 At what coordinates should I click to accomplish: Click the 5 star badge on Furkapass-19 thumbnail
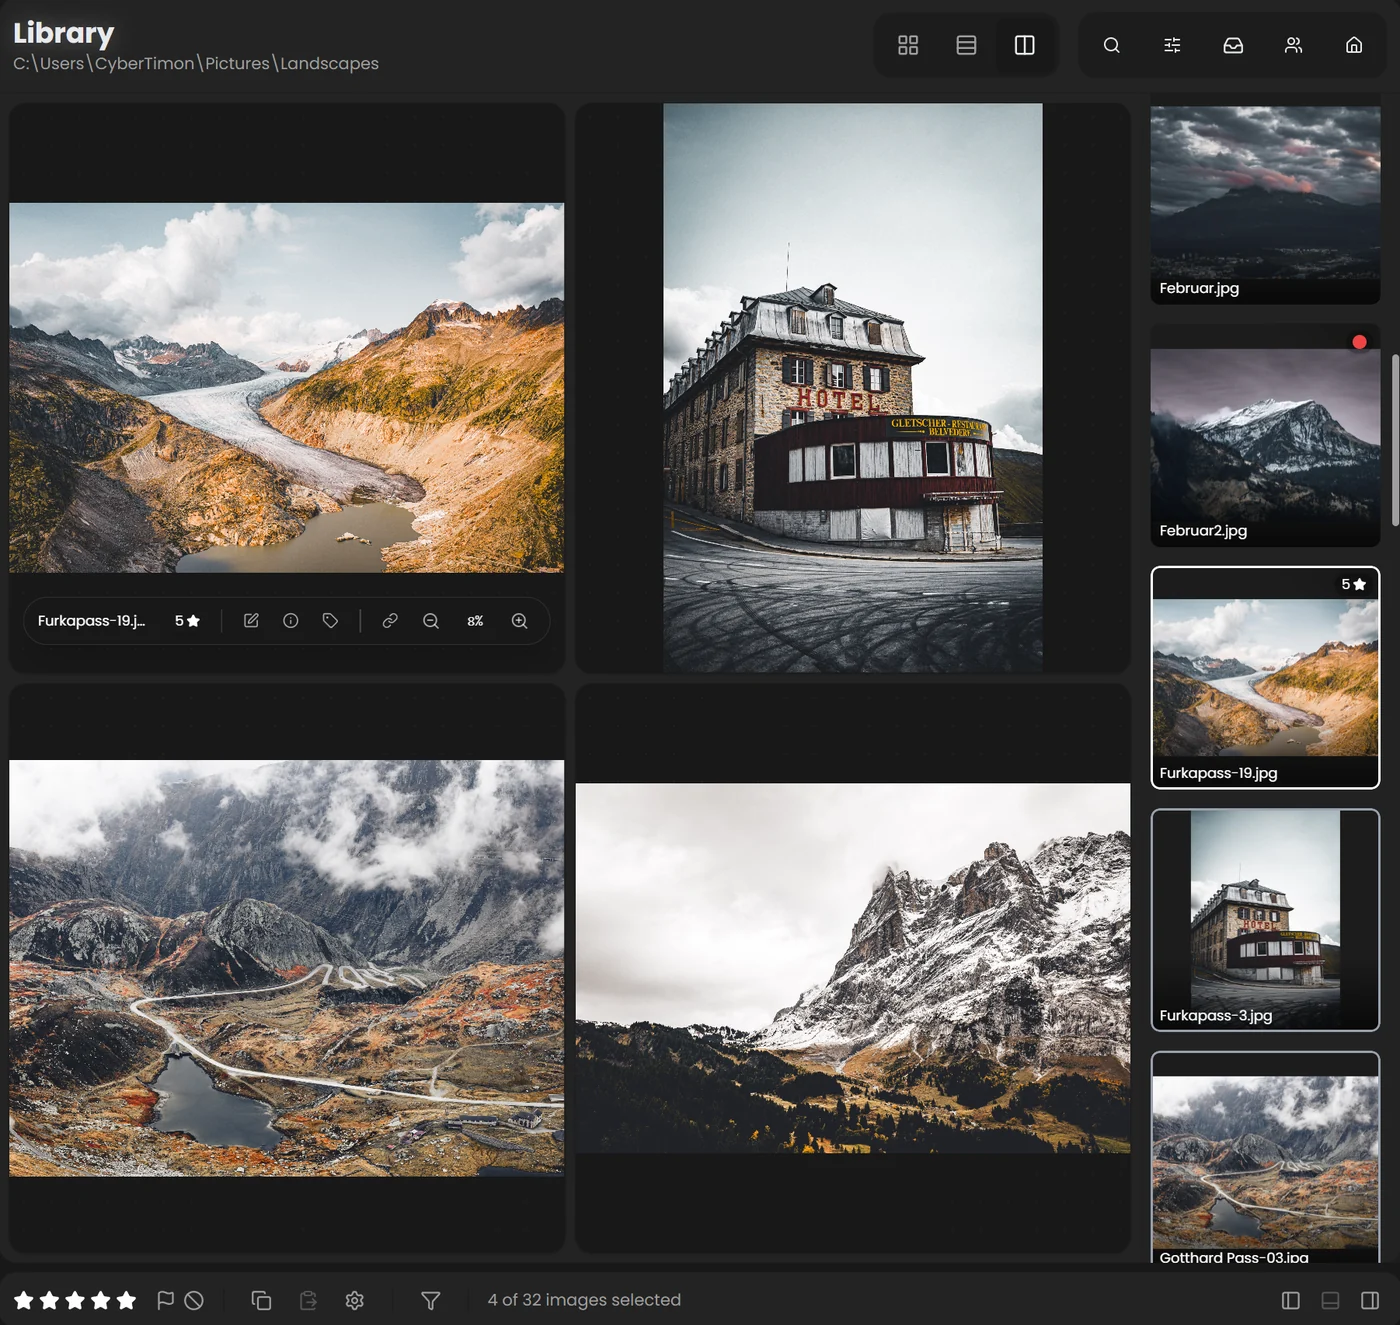pyautogui.click(x=1353, y=584)
